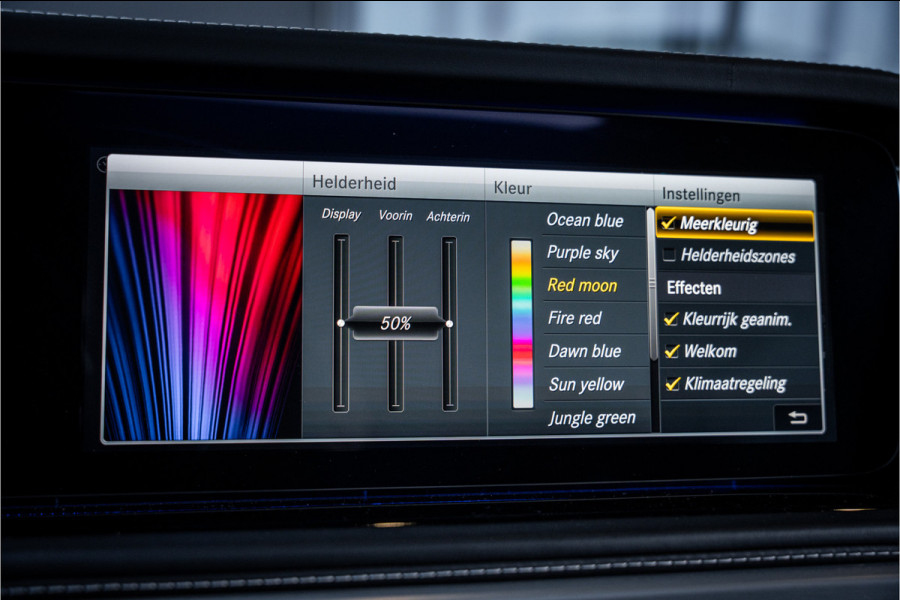Click the rainbow color spectrum bar

pyautogui.click(x=522, y=323)
